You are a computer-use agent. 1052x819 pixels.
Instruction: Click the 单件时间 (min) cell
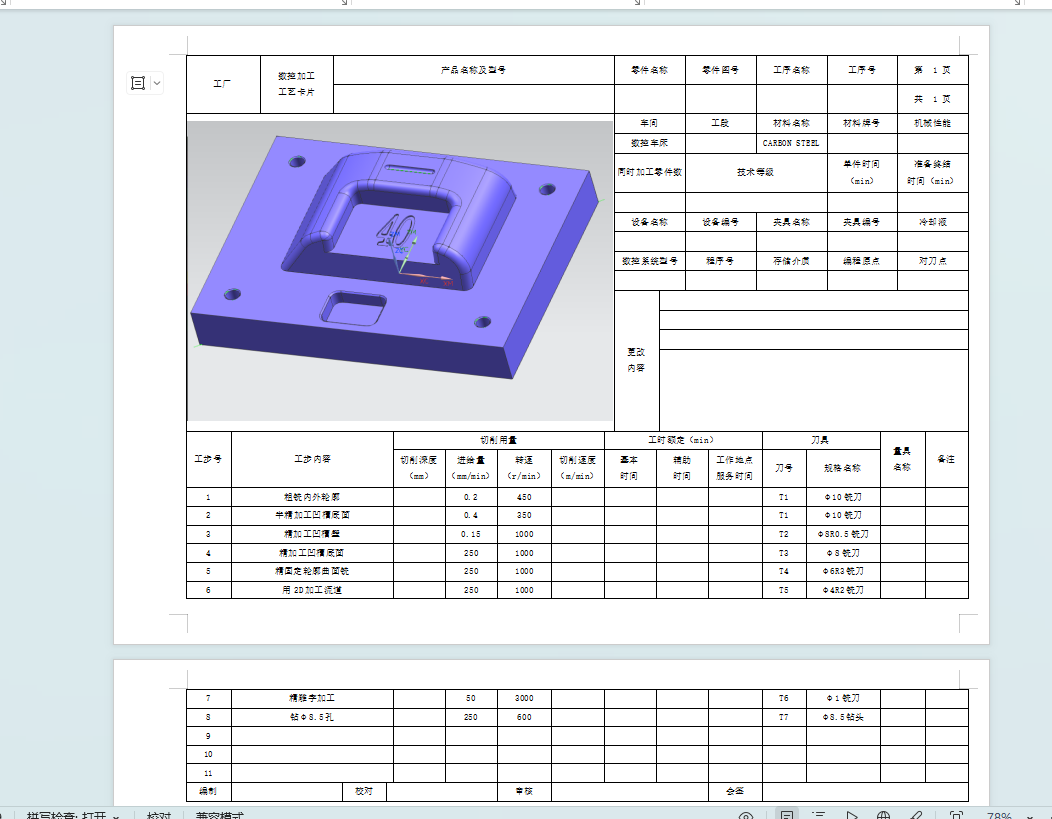pyautogui.click(x=862, y=172)
